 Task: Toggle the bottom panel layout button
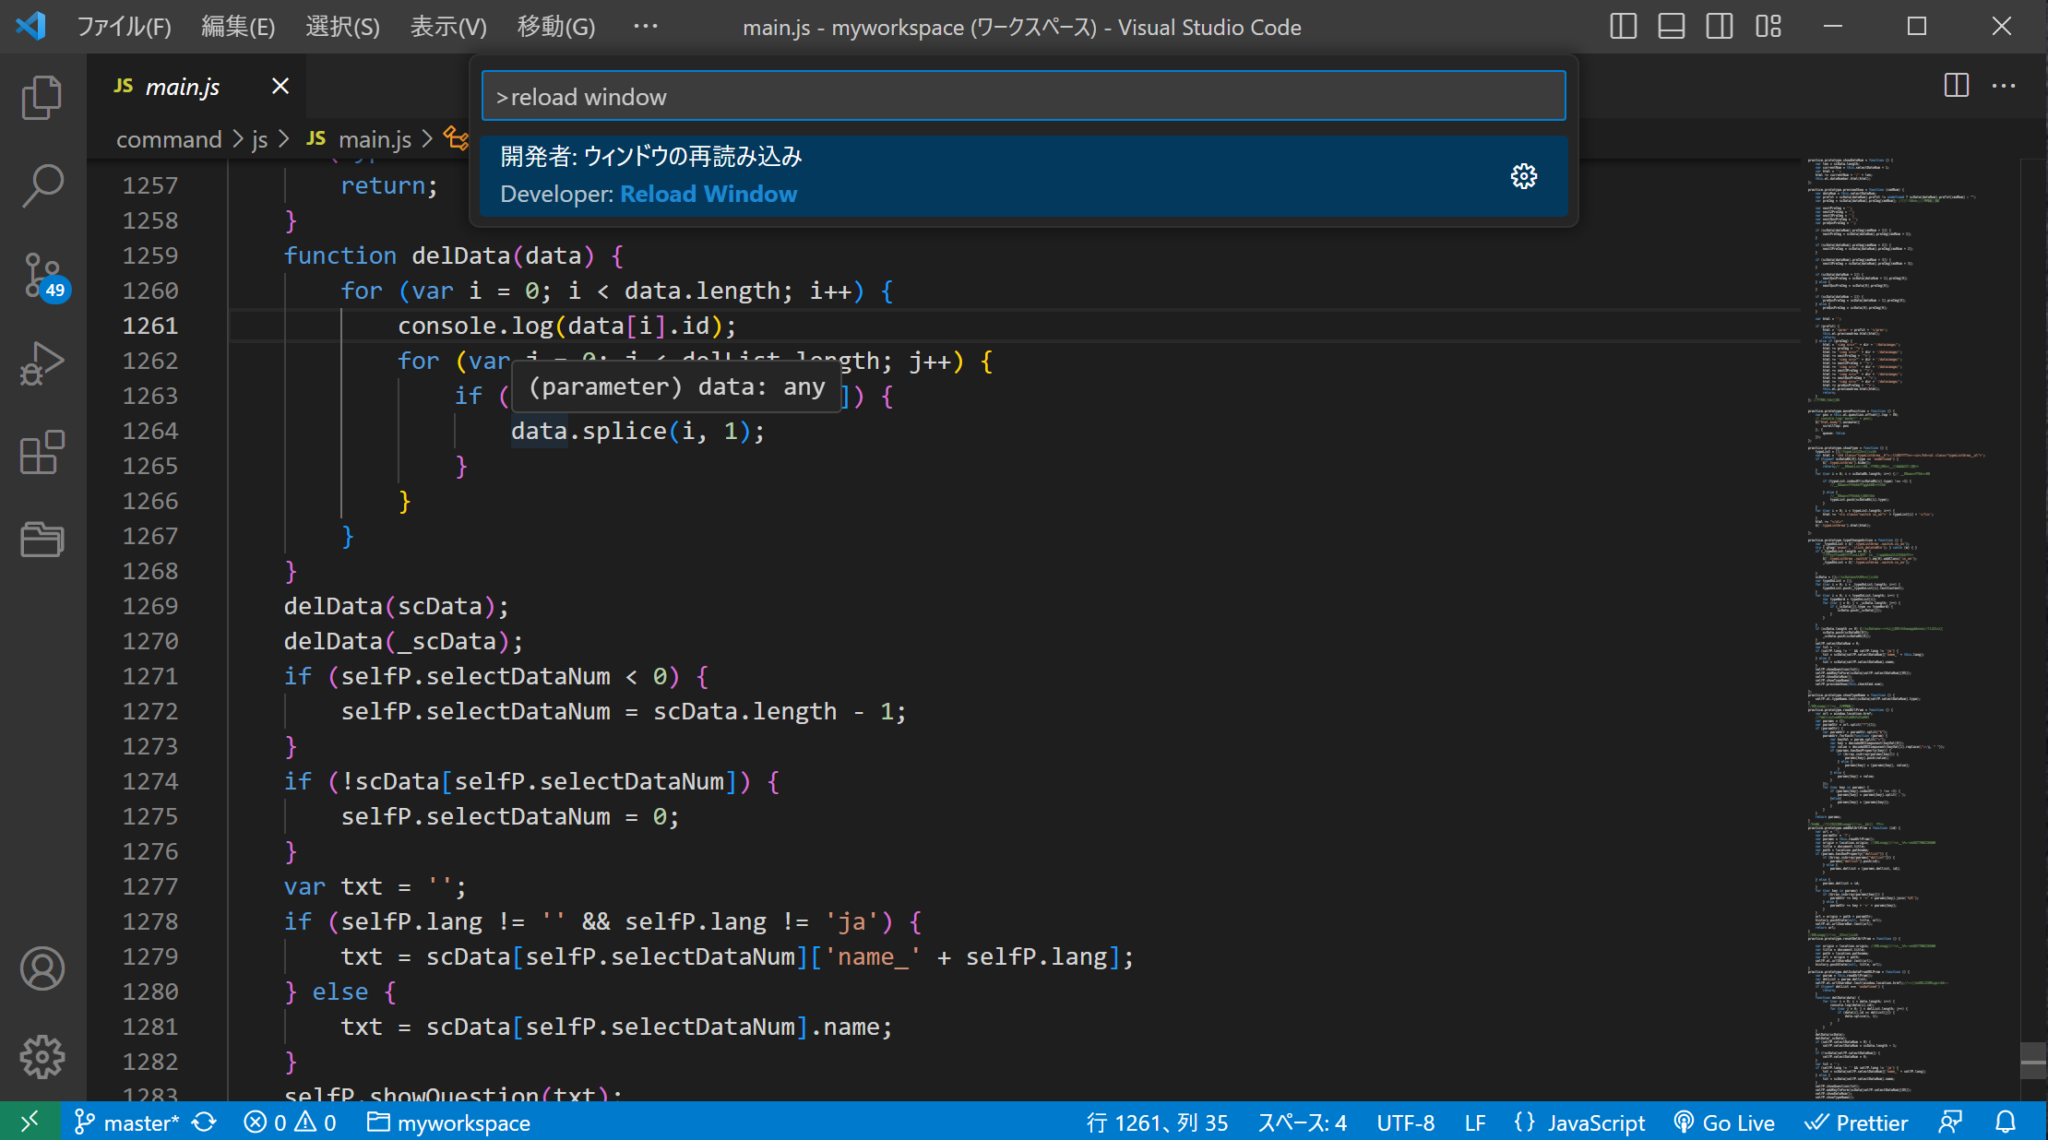pos(1671,27)
